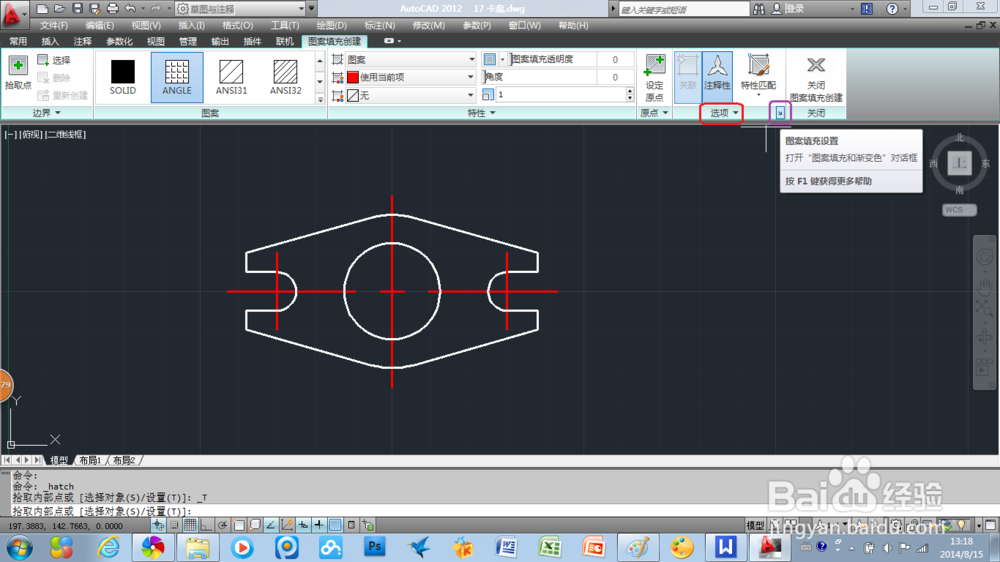The height and width of the screenshot is (562, 1000).
Task: Open the Help question mark icon
Action: (892, 9)
